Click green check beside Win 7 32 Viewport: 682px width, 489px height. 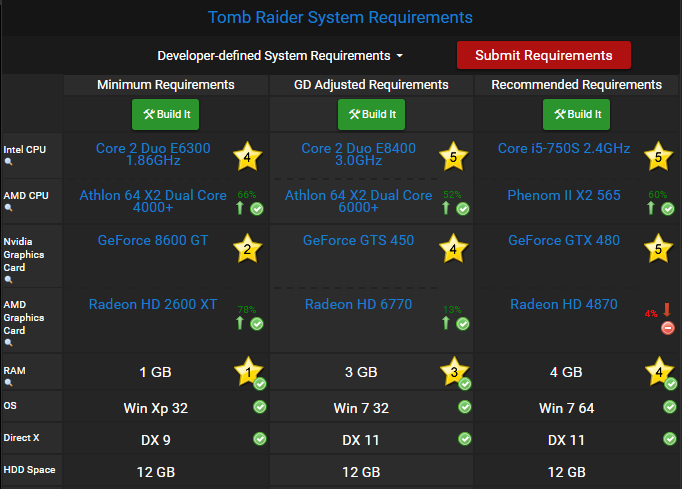465,407
